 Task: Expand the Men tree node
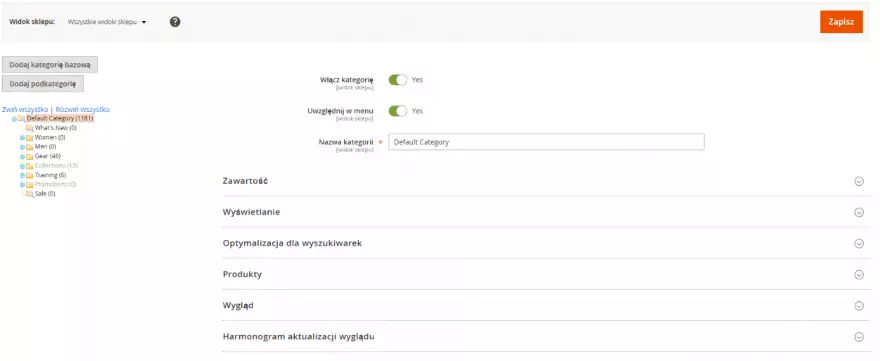coord(22,147)
